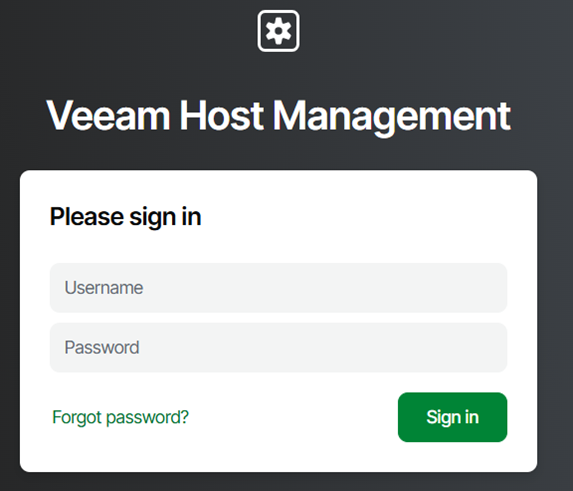The image size is (573, 491).
Task: Select the Username placeholder text
Action: coord(104,288)
